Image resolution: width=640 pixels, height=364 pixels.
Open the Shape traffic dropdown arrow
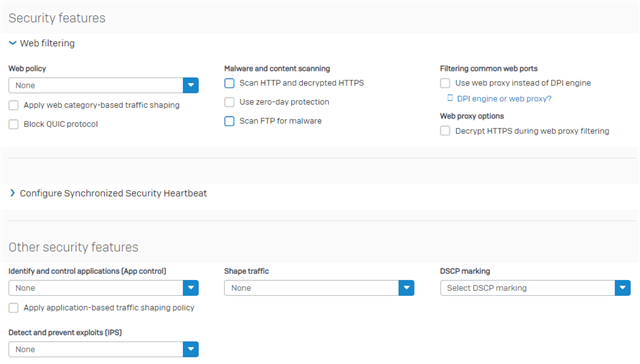click(406, 288)
